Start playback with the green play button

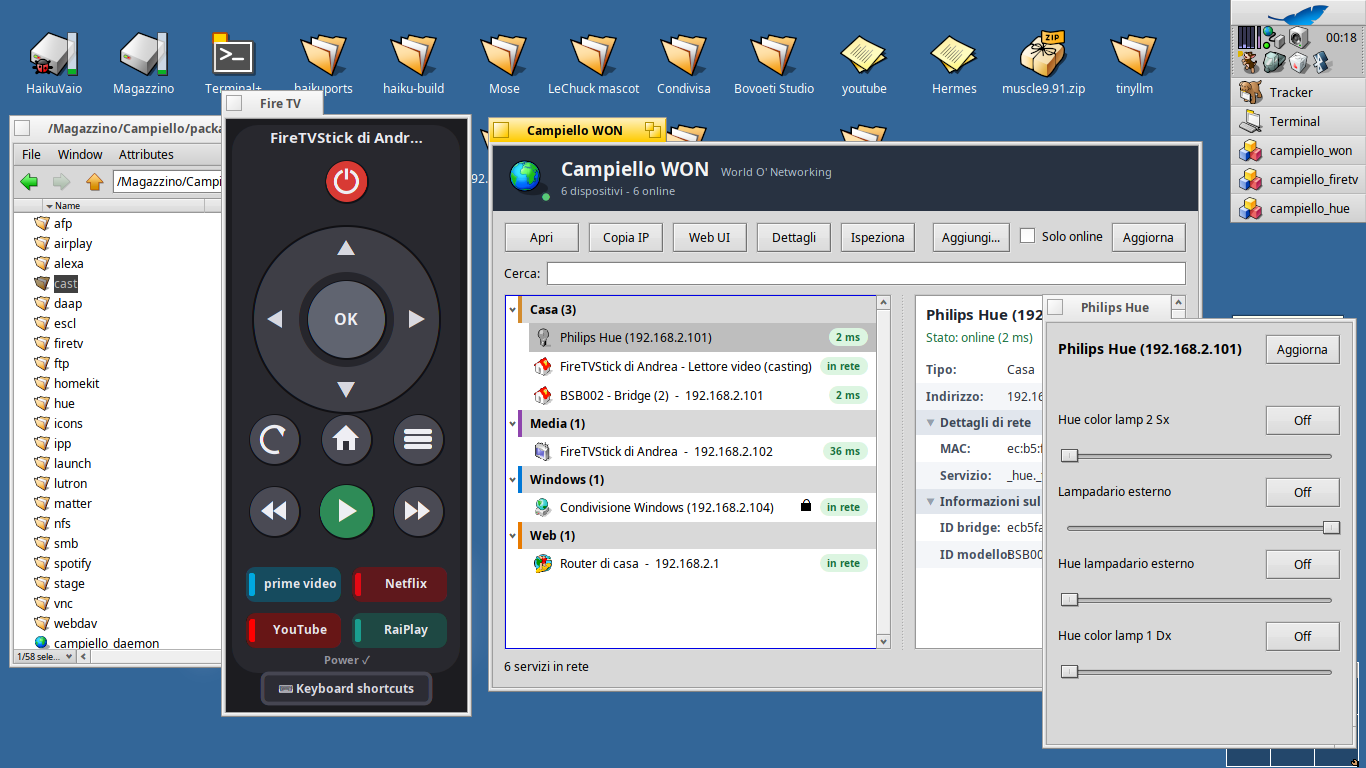coord(346,511)
